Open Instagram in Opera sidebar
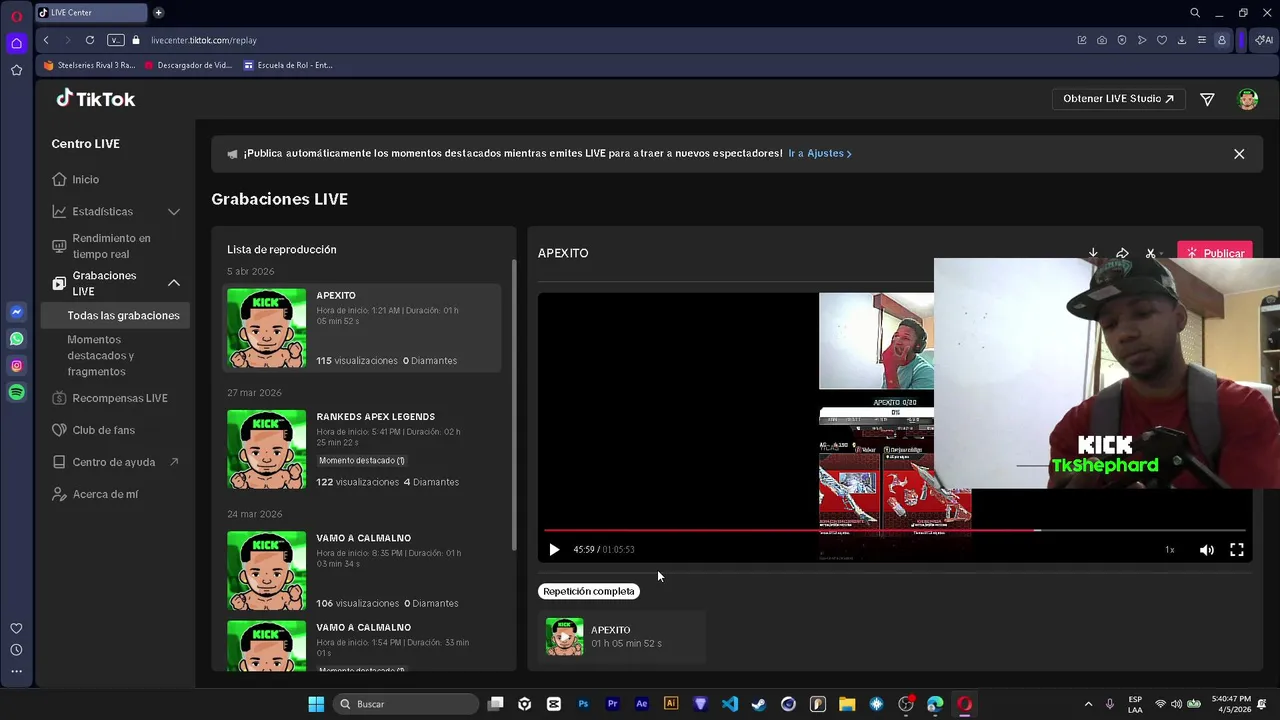This screenshot has width=1280, height=720. [x=16, y=366]
